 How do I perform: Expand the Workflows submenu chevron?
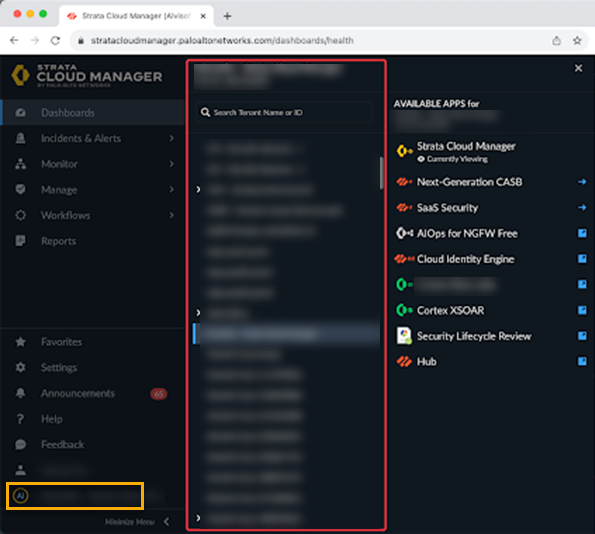point(172,215)
